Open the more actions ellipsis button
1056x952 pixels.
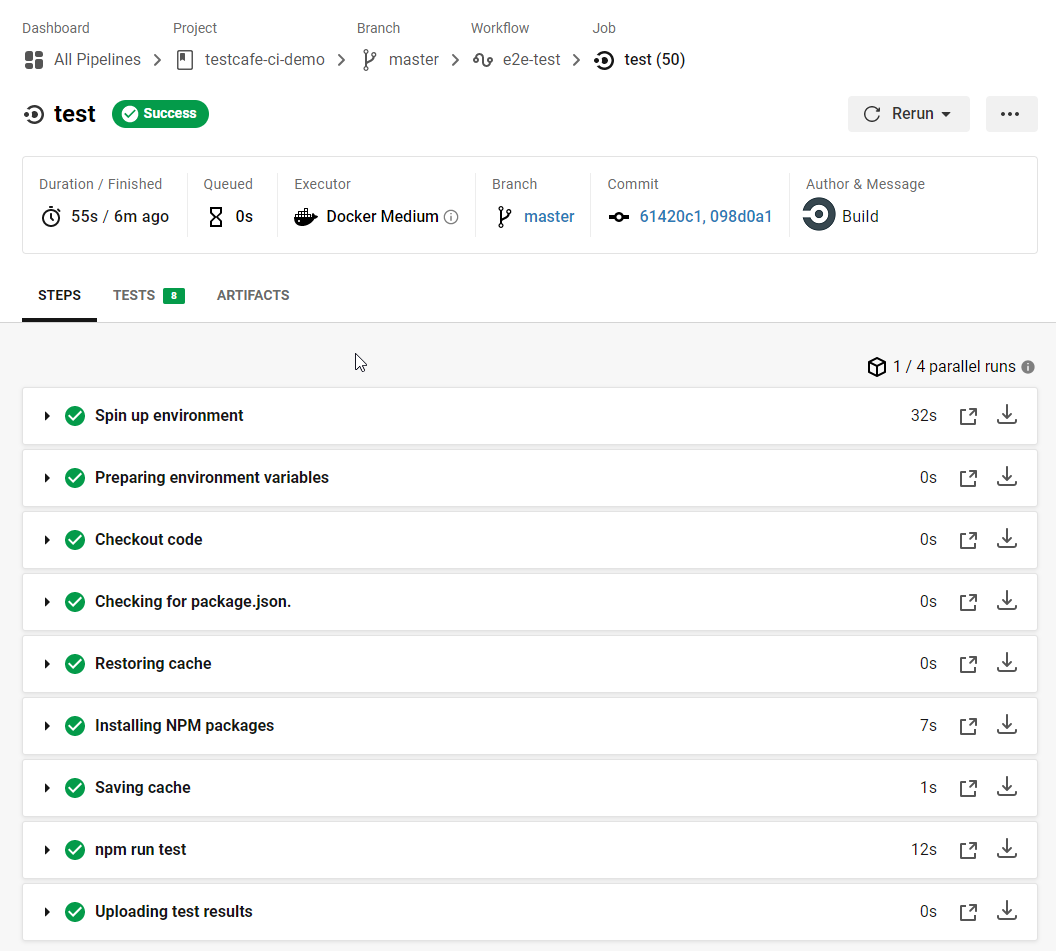point(1010,114)
